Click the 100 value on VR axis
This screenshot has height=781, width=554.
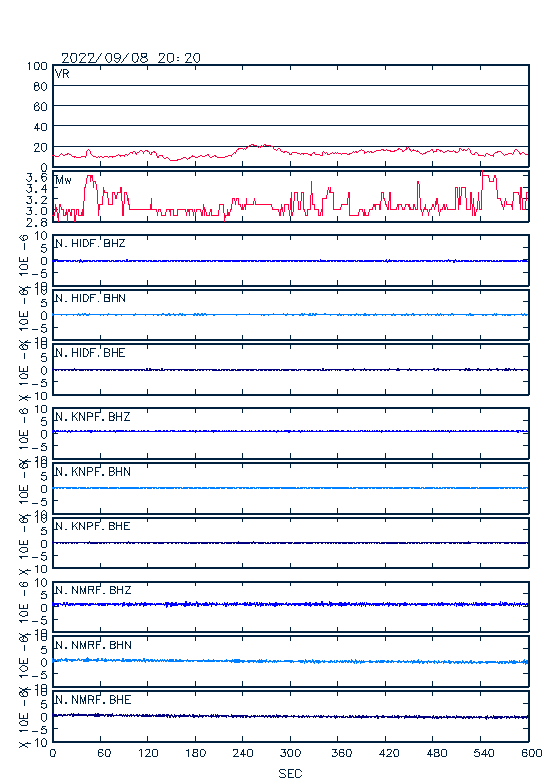pyautogui.click(x=37, y=66)
